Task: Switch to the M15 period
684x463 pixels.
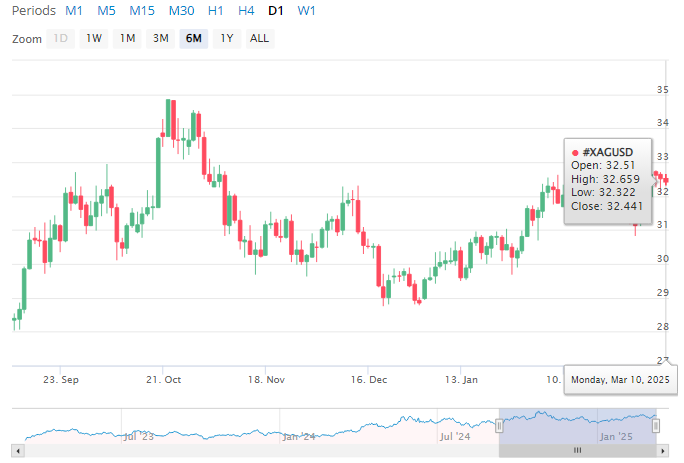Action: click(142, 10)
